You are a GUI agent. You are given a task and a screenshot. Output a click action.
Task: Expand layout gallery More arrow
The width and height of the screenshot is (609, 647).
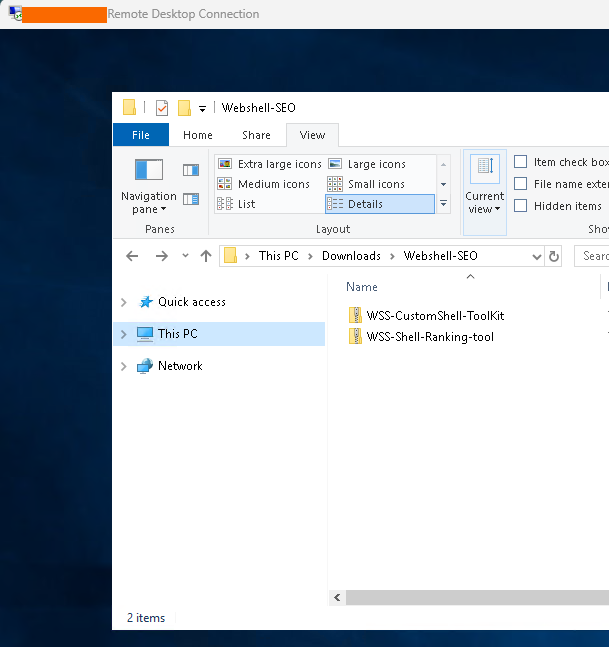(444, 203)
